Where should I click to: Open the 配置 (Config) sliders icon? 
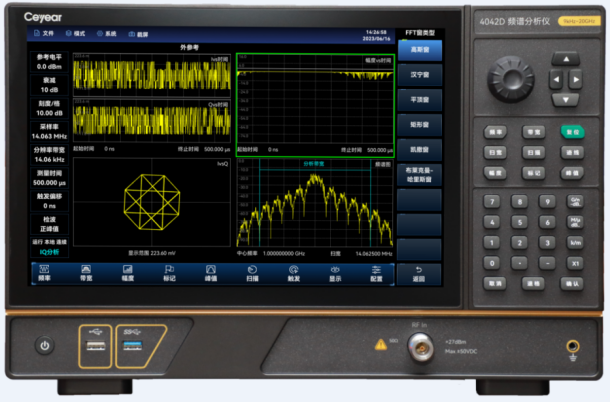(376, 273)
